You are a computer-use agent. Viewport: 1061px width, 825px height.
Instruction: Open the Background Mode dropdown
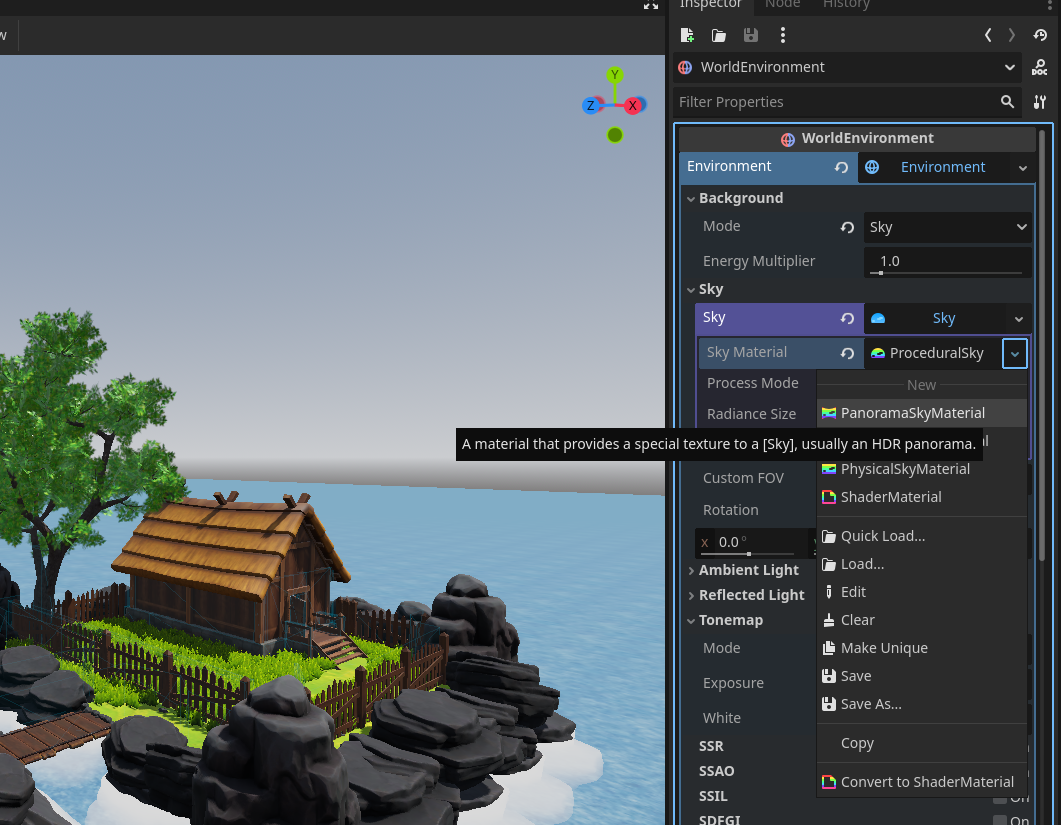click(946, 227)
